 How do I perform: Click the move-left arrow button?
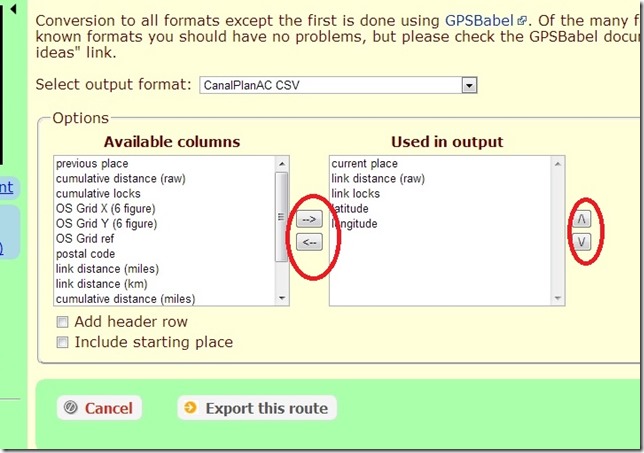309,242
